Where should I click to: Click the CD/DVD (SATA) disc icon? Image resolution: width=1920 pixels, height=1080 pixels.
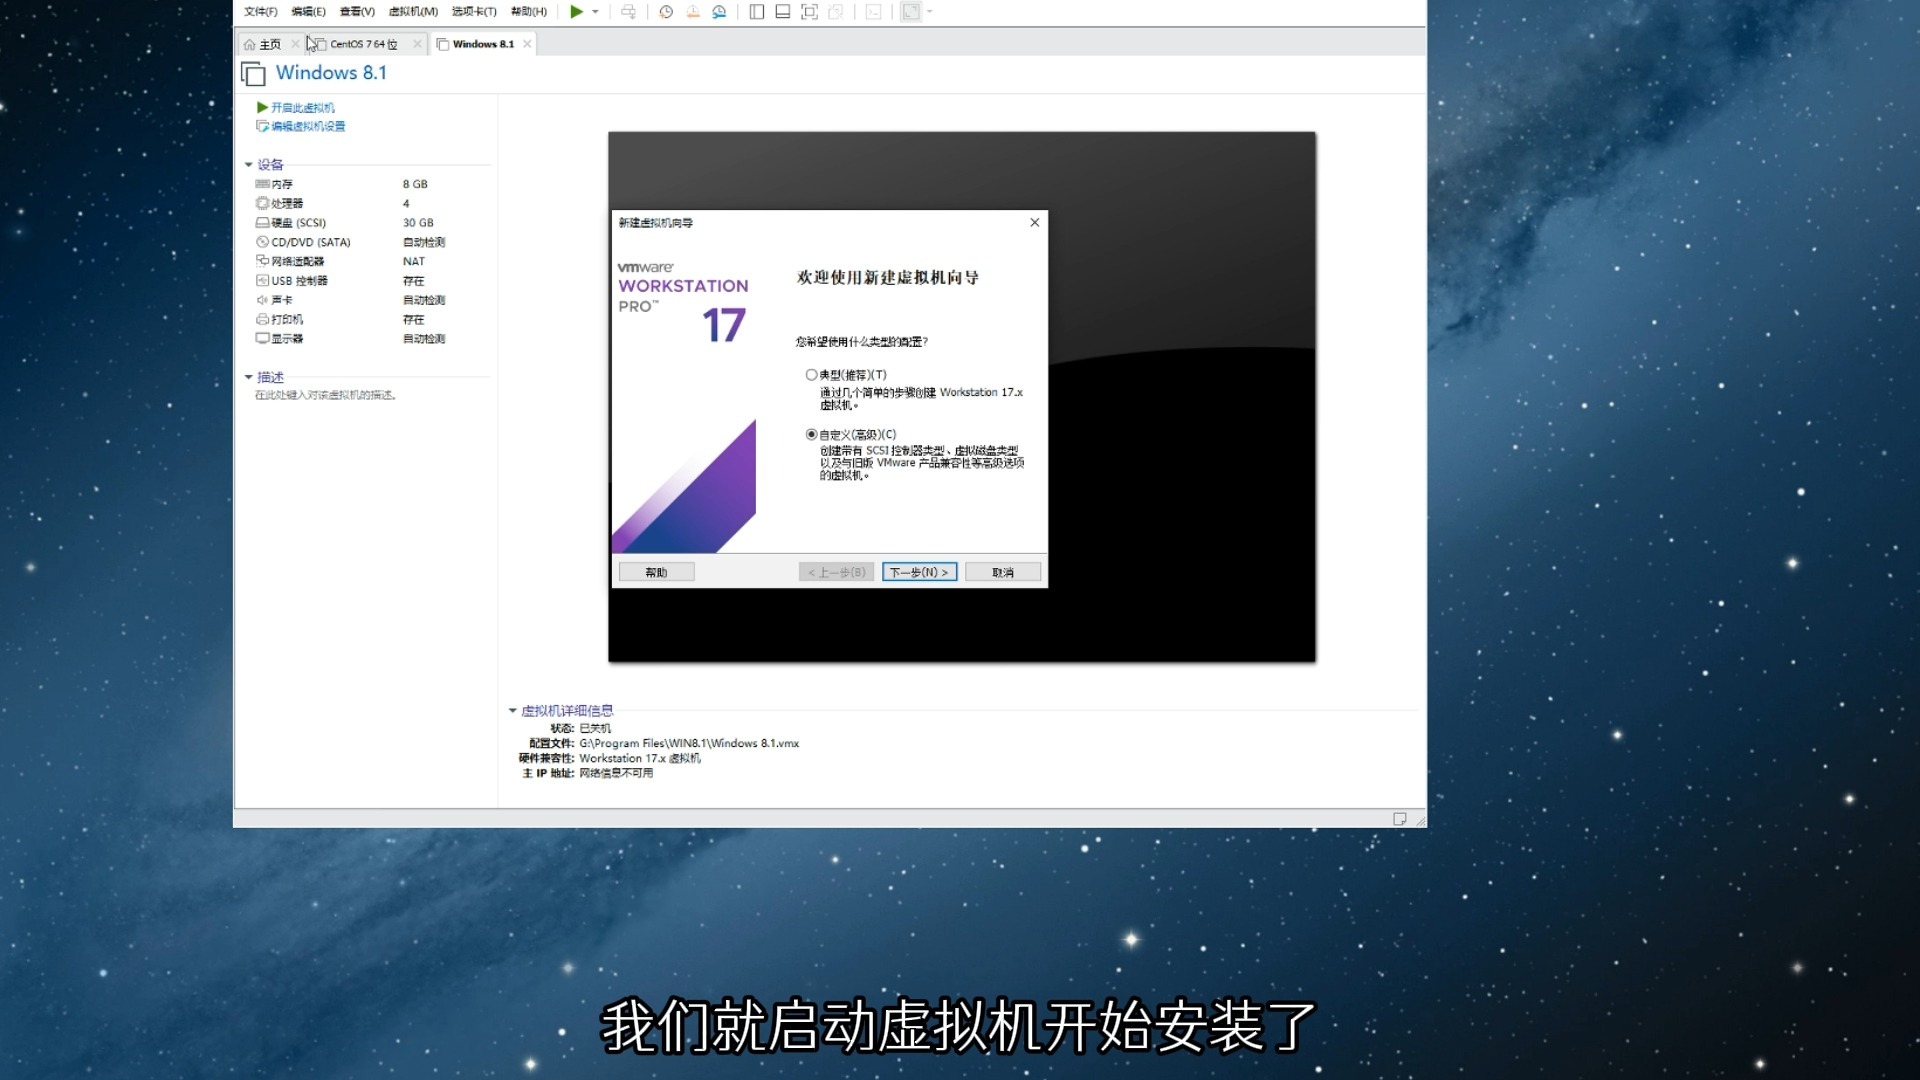pos(262,242)
